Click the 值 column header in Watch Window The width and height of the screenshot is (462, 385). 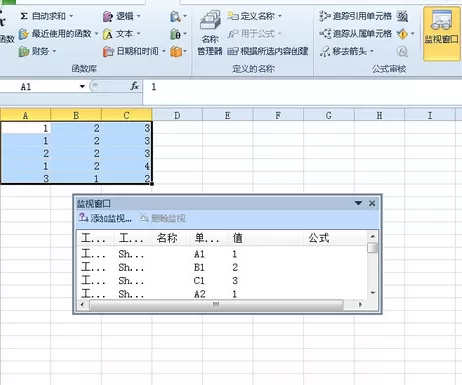pyautogui.click(x=267, y=238)
